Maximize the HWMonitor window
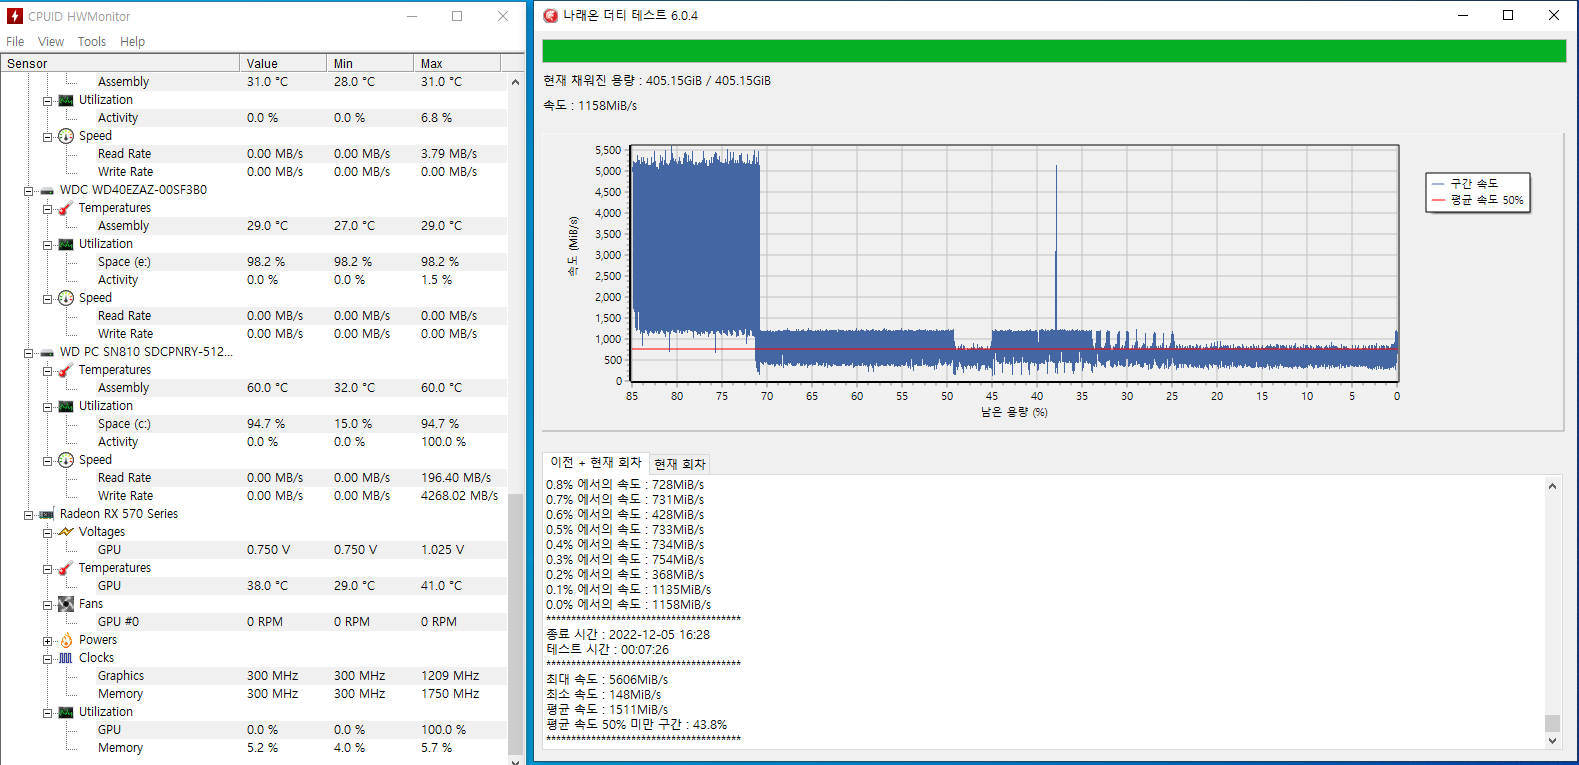The height and width of the screenshot is (765, 1579). (457, 16)
